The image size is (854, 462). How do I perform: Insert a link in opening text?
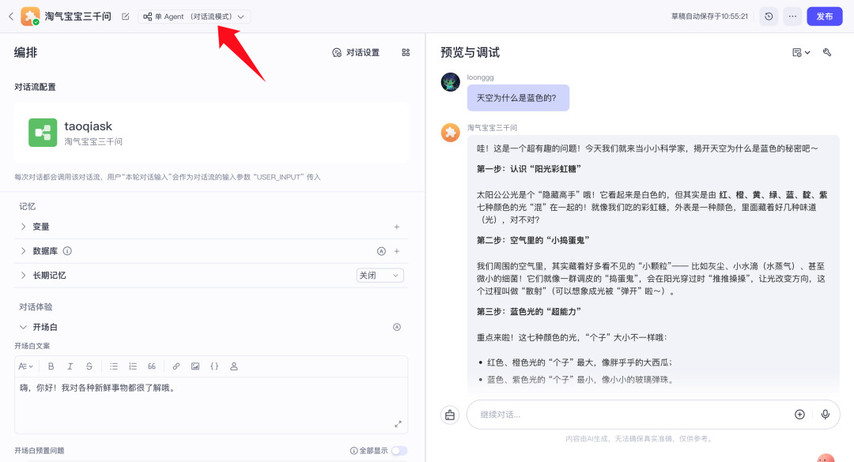(176, 367)
